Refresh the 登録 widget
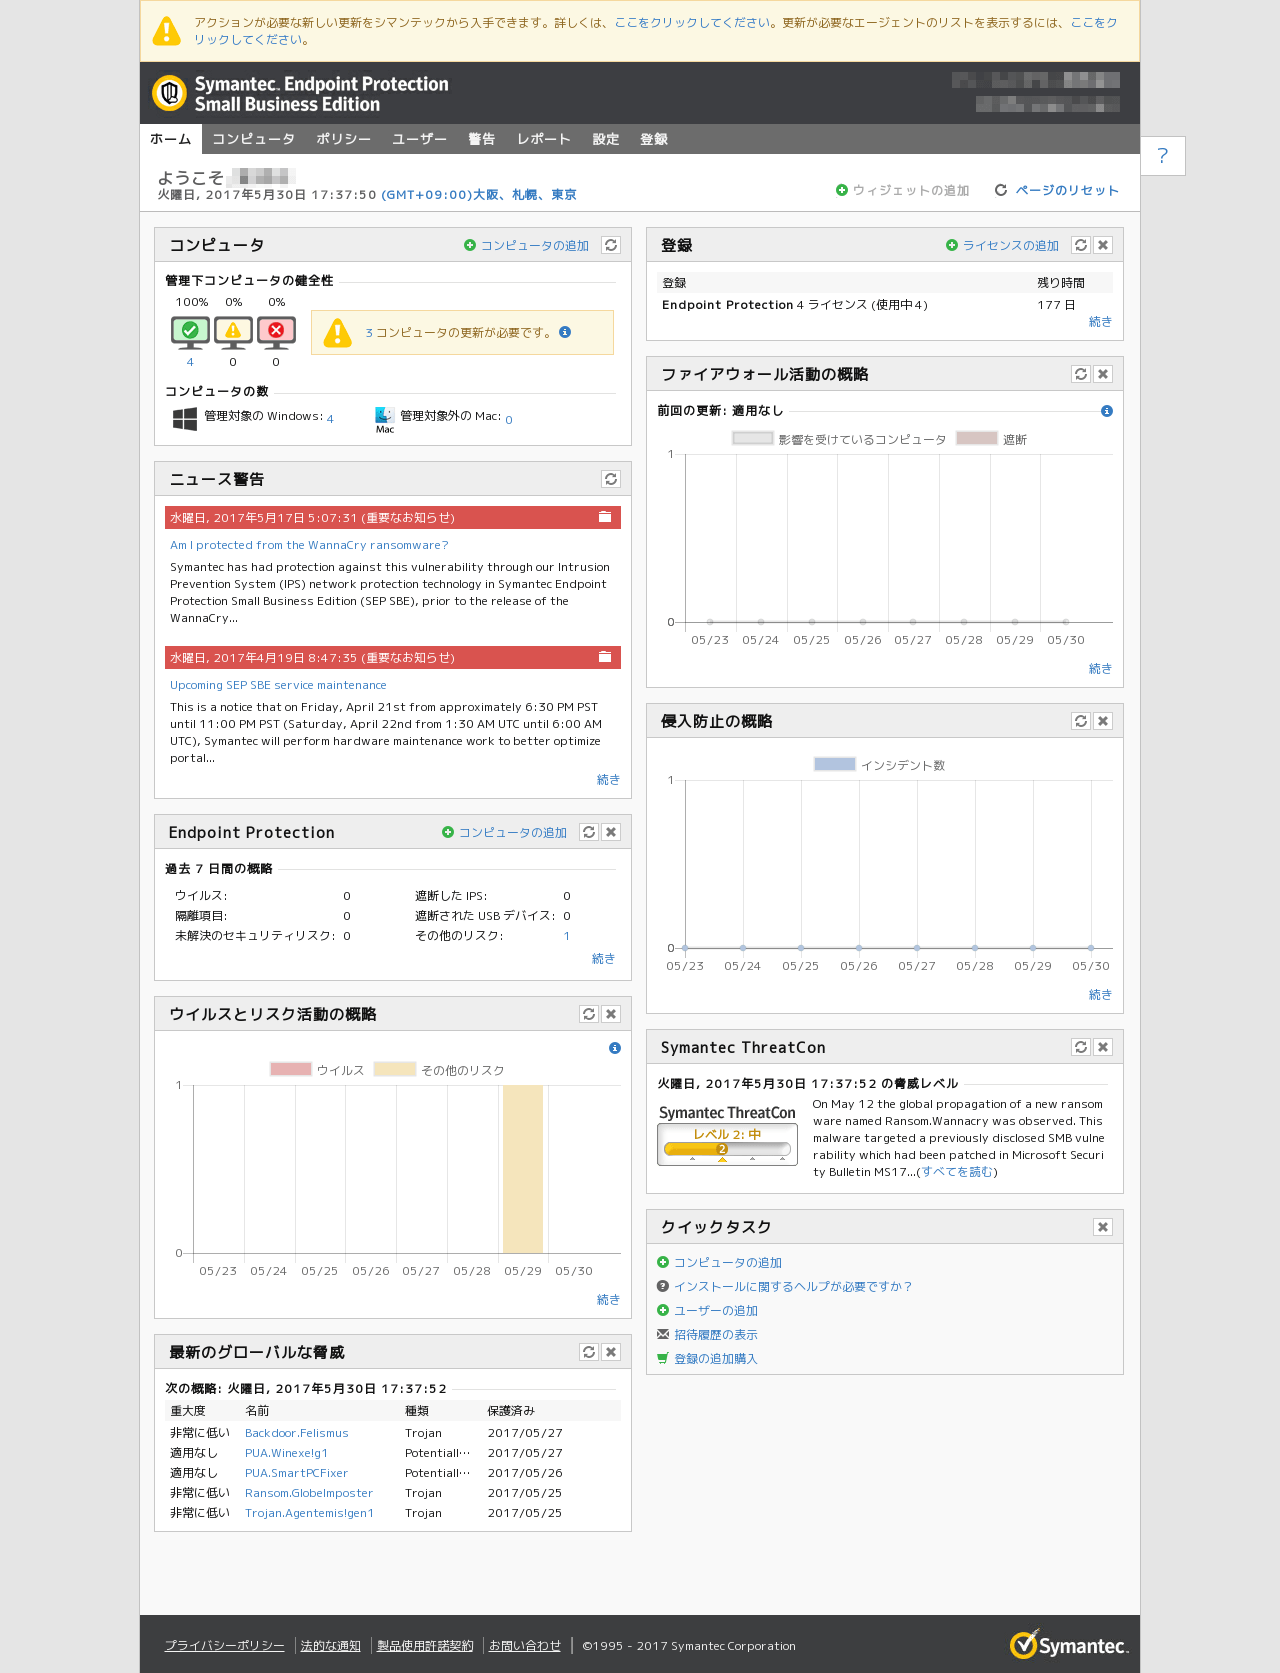The image size is (1280, 1673). click(1081, 245)
